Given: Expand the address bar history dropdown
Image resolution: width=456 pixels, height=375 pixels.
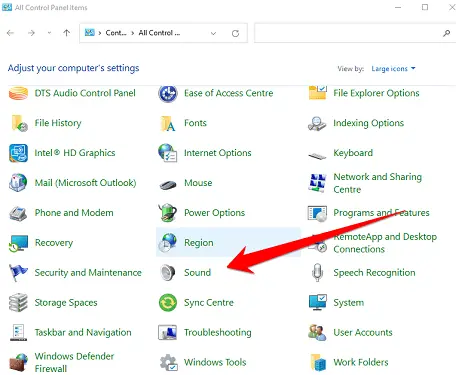Looking at the screenshot, I should [x=213, y=33].
